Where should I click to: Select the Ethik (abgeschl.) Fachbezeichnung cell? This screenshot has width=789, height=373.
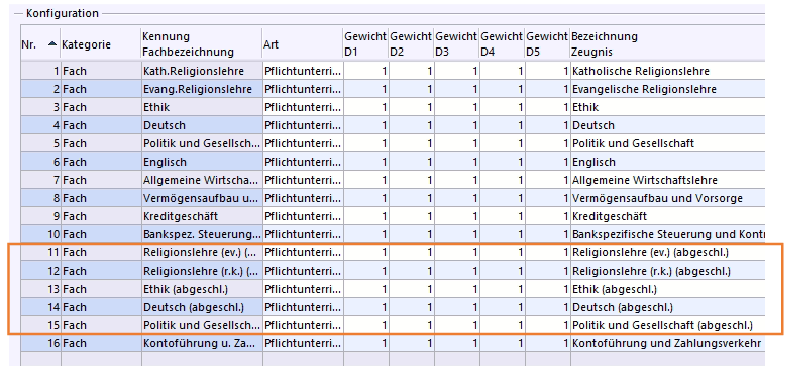pyautogui.click(x=201, y=289)
